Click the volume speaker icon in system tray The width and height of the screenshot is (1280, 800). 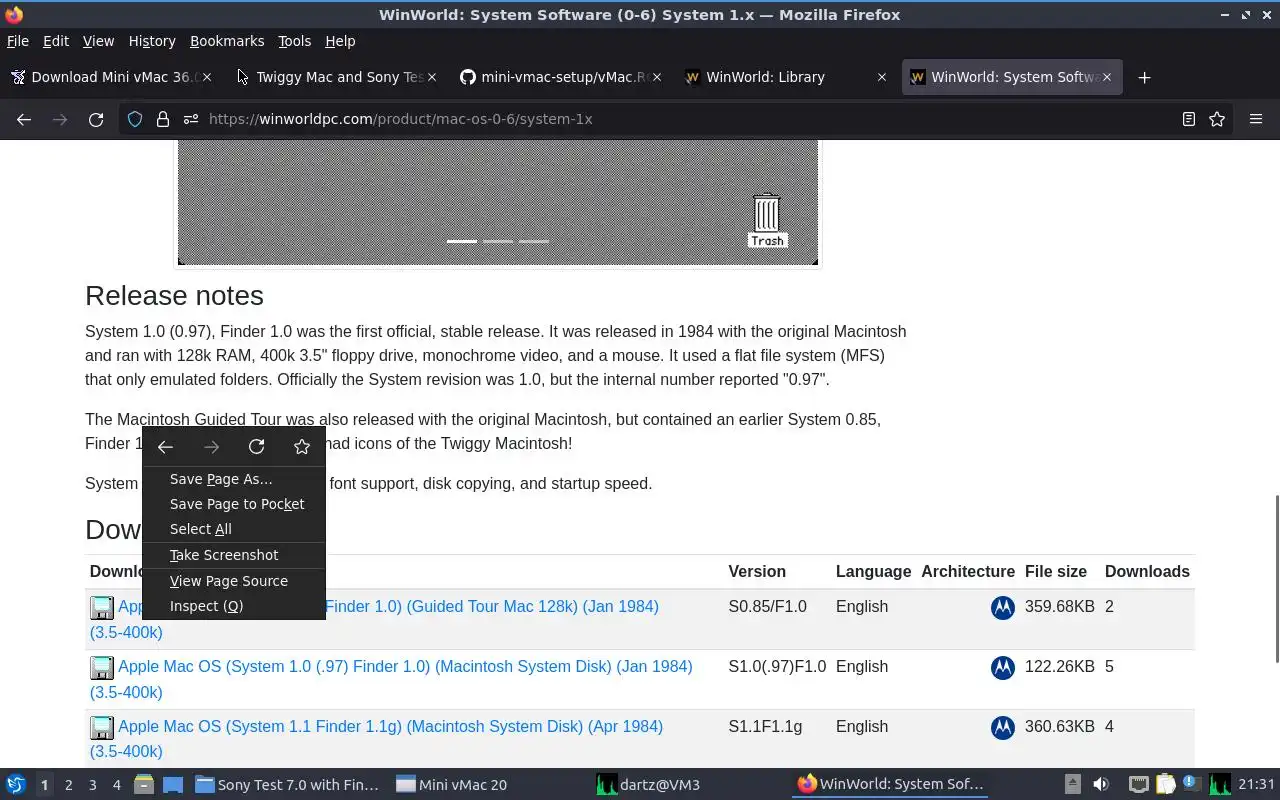[x=1101, y=785]
